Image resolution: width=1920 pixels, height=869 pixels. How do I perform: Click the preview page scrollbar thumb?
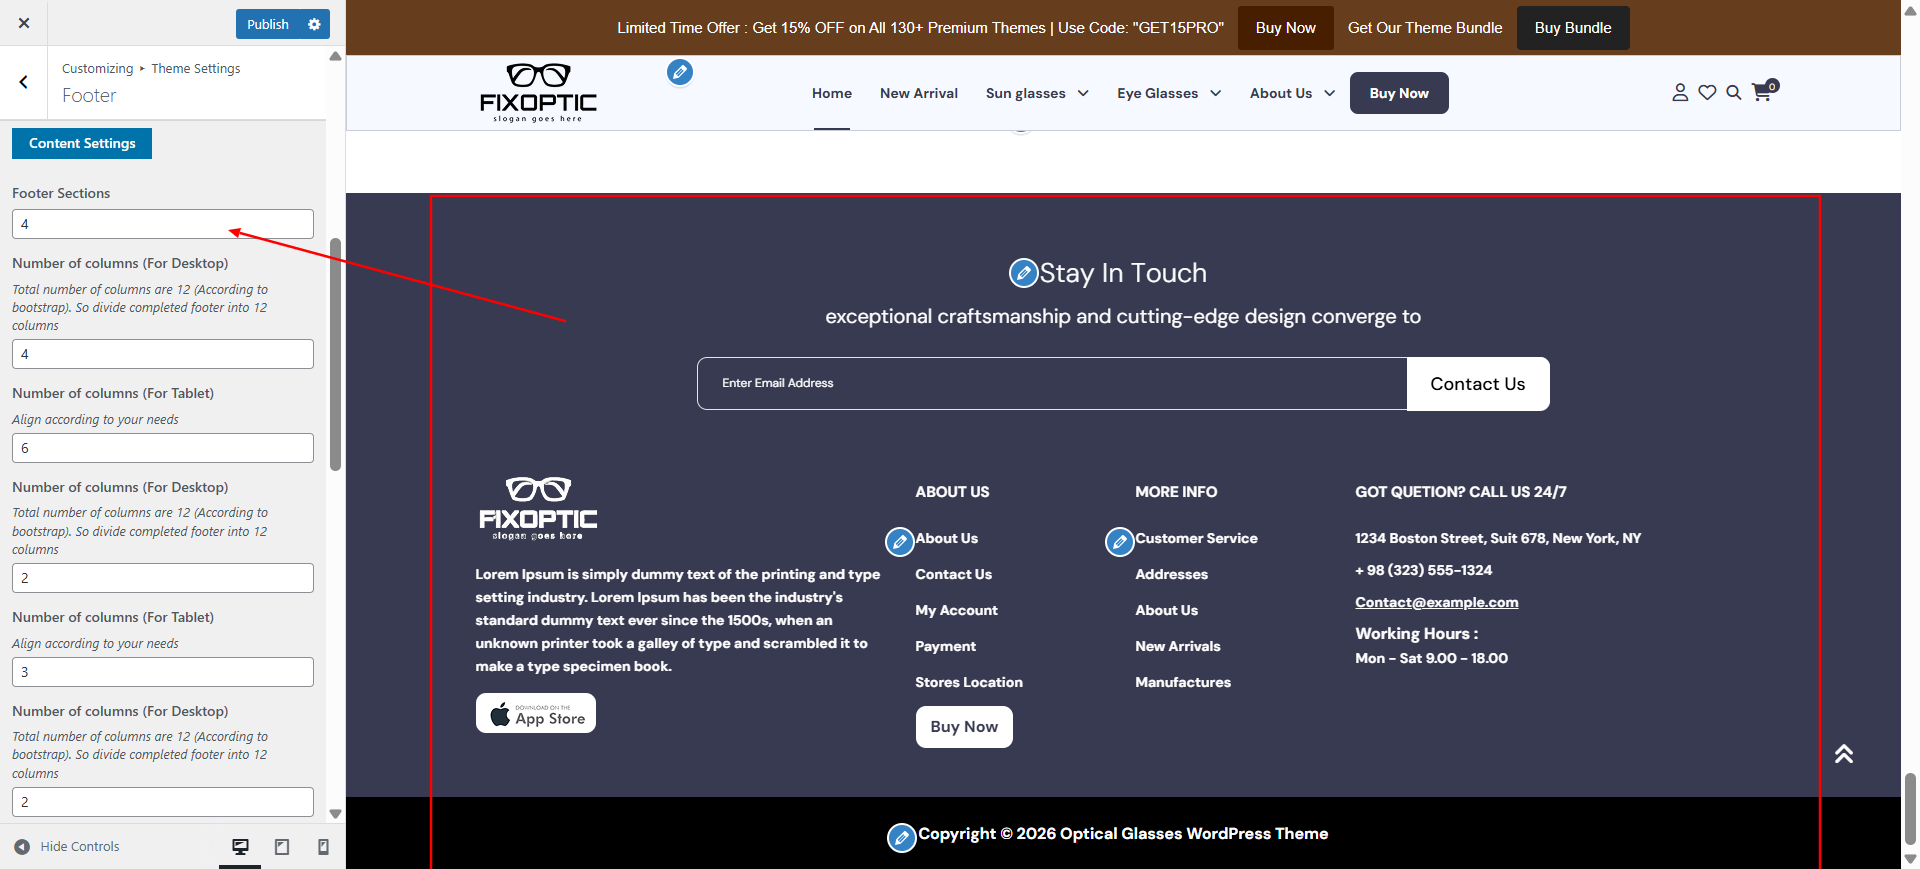1910,808
